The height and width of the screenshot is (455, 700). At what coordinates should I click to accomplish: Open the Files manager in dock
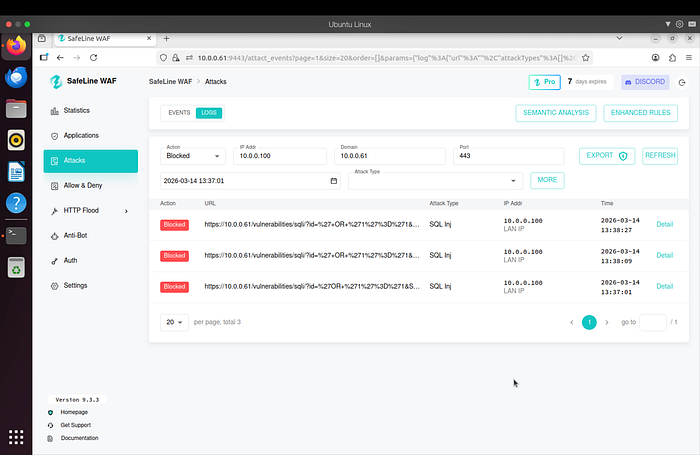(16, 109)
